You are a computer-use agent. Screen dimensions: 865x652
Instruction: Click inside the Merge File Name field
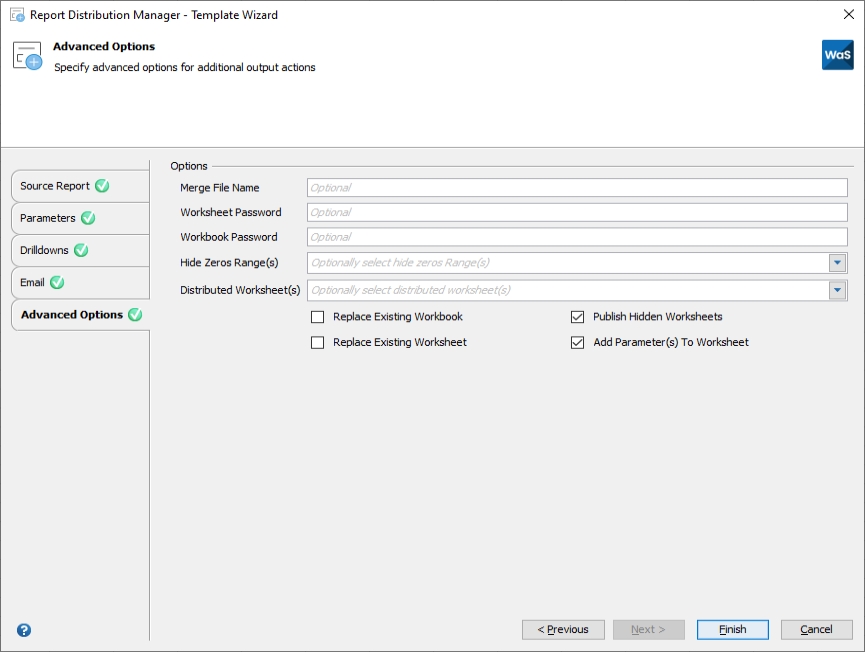point(577,187)
